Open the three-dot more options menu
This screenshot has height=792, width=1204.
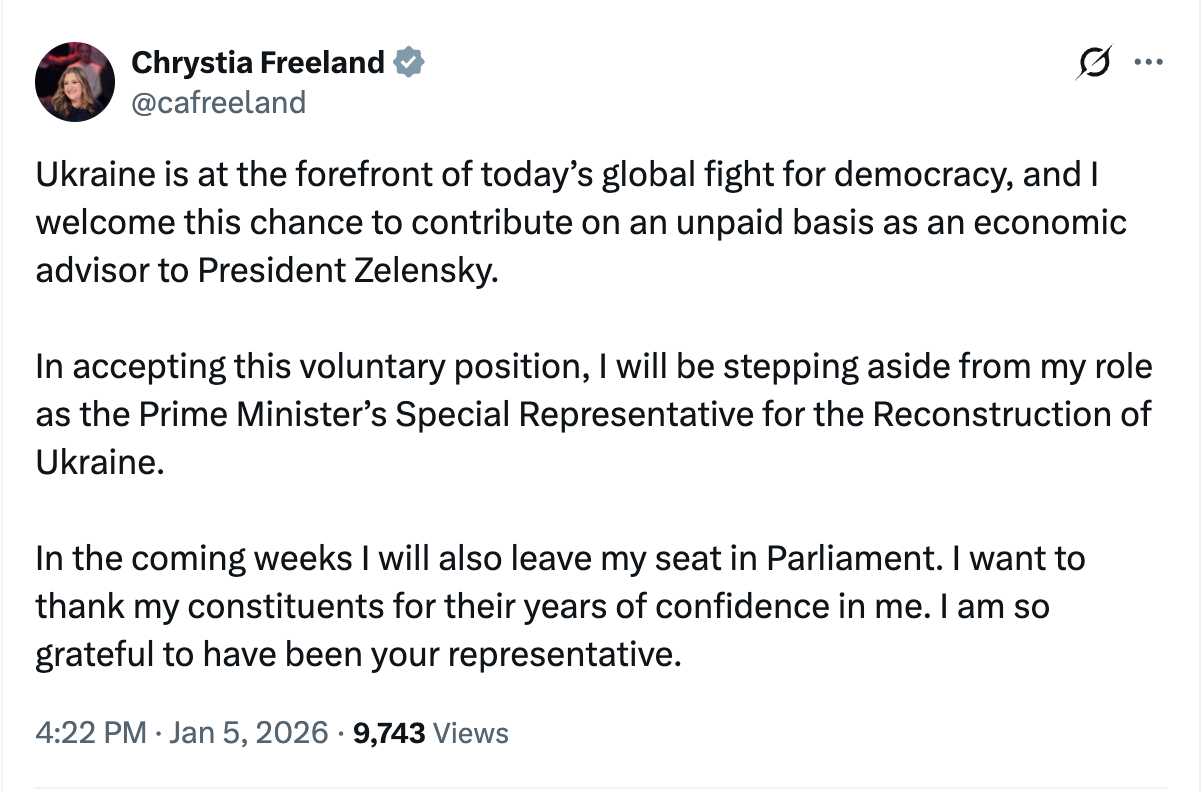1148,63
